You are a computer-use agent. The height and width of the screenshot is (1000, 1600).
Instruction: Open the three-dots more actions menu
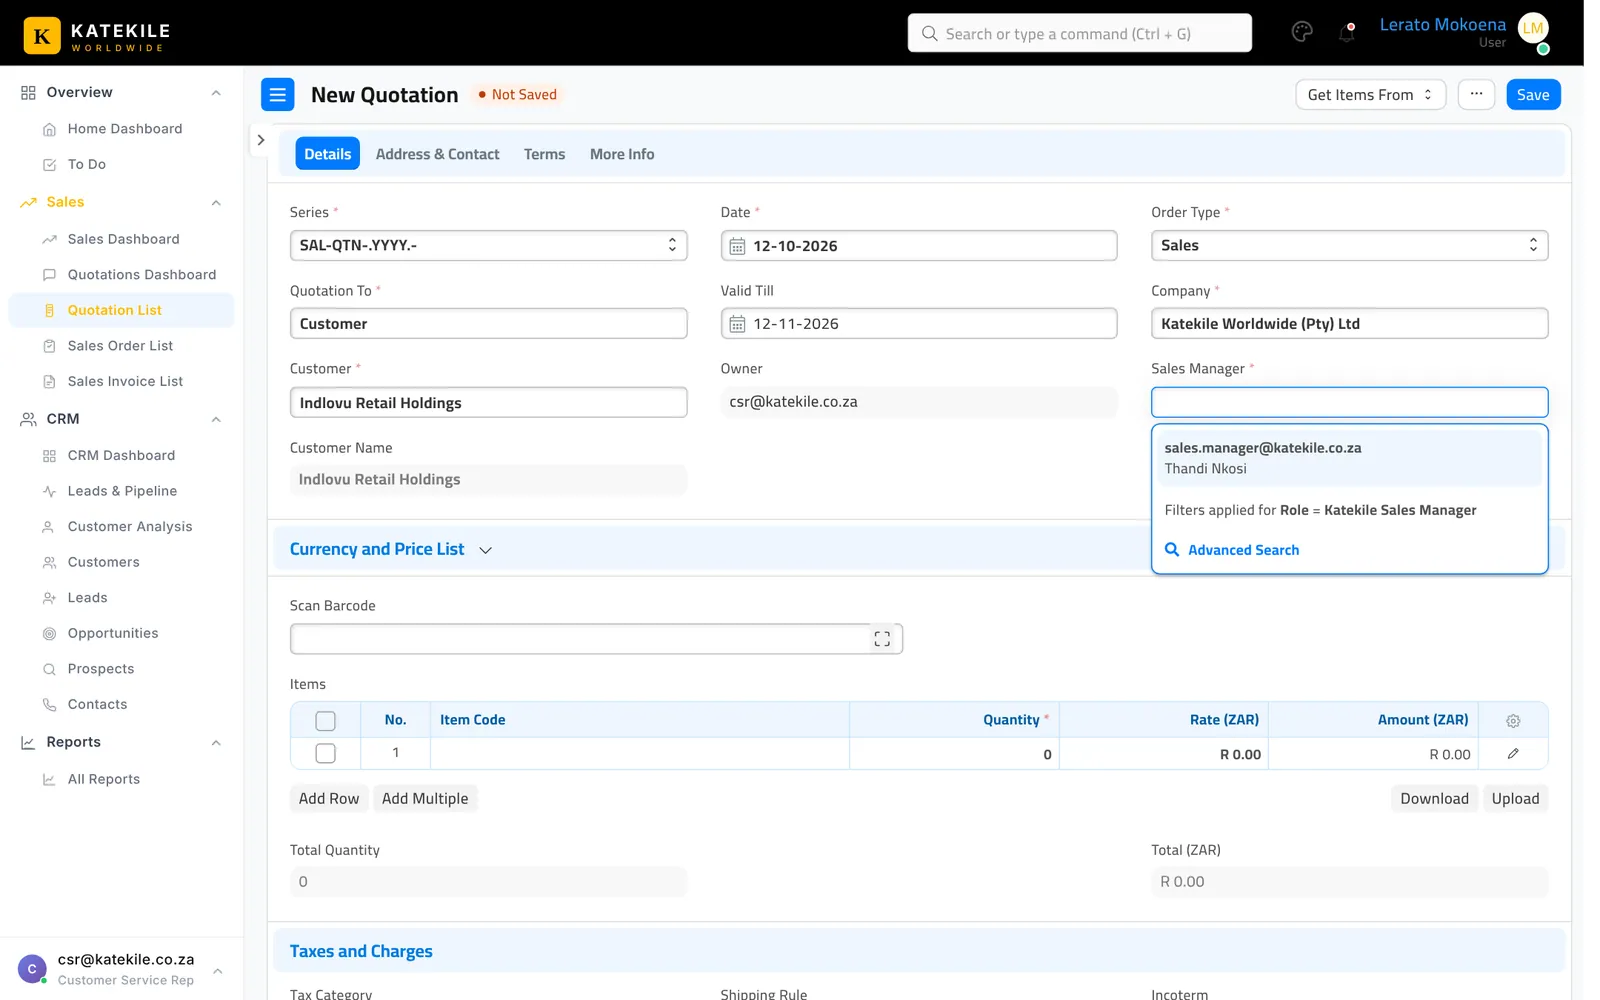click(1476, 95)
